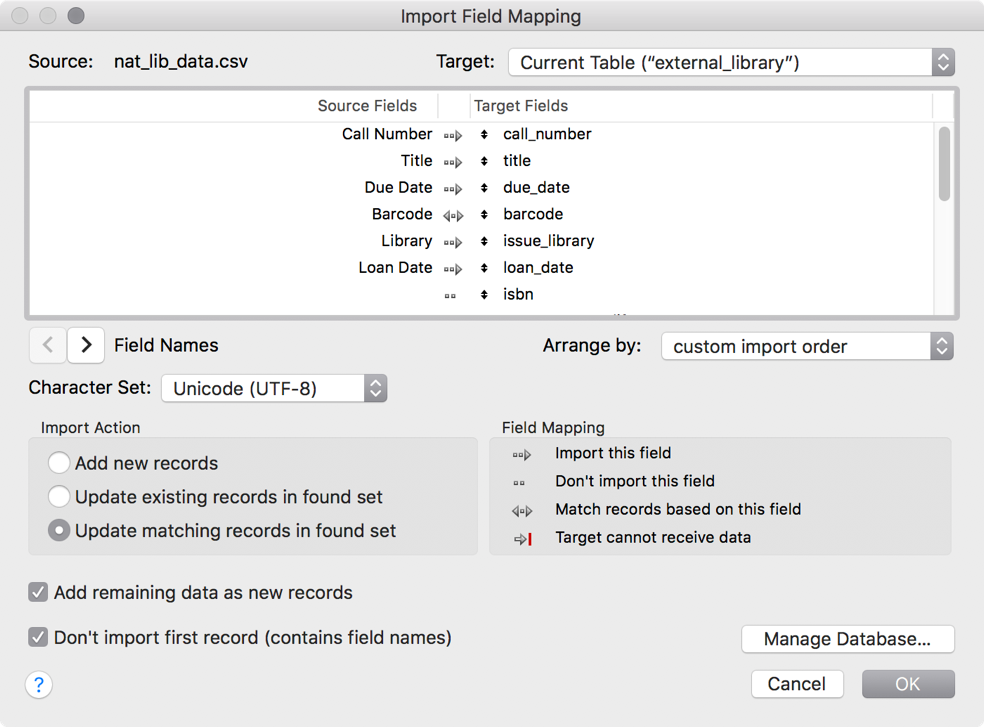
Task: Click don't-import icon next to isbn
Action: point(450,296)
